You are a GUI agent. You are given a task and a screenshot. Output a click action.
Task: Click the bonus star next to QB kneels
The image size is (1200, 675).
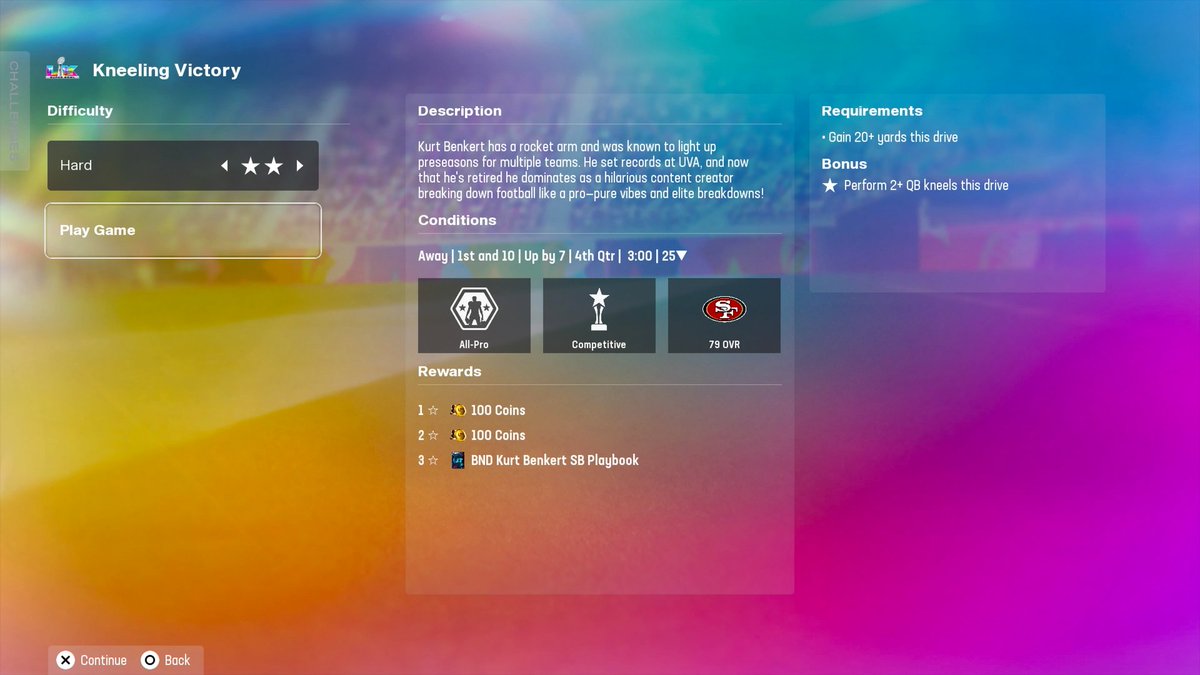(829, 185)
